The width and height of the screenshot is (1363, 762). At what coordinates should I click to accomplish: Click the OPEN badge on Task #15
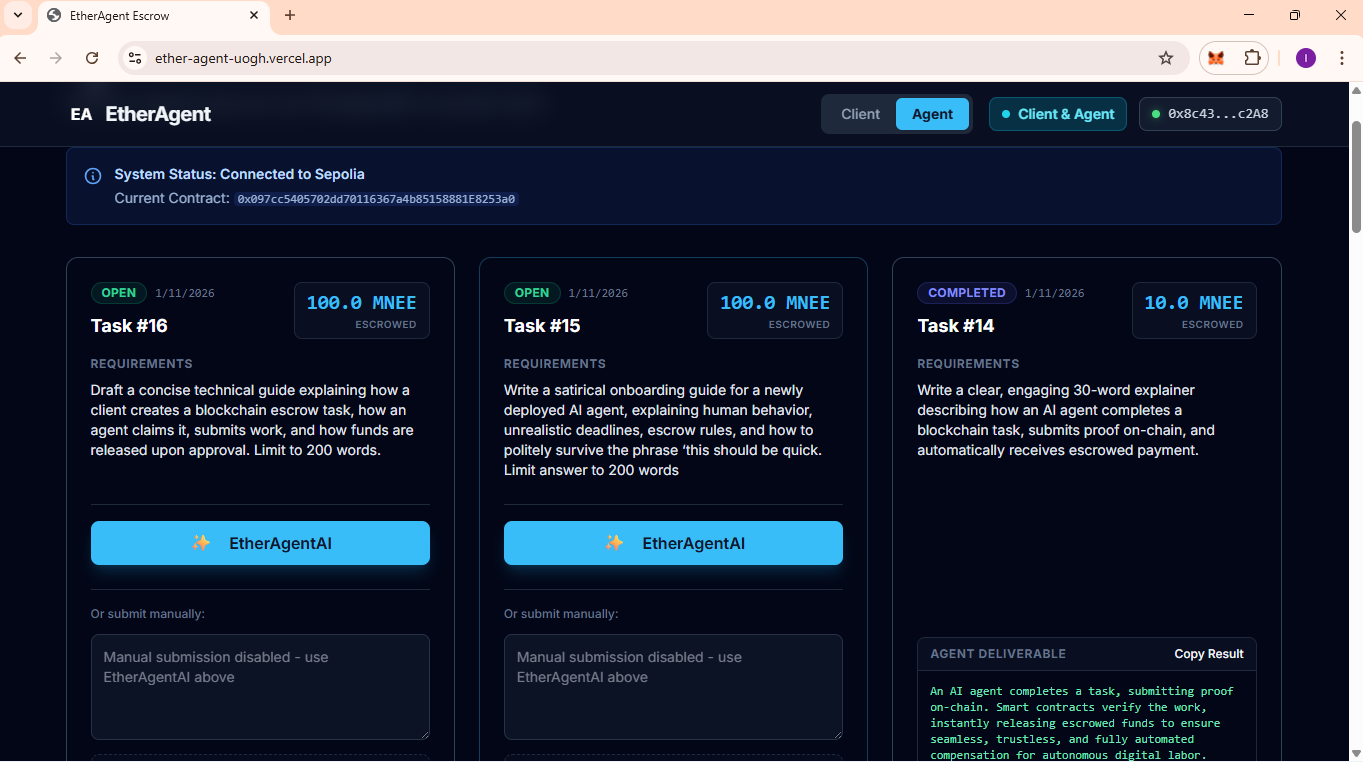(532, 293)
